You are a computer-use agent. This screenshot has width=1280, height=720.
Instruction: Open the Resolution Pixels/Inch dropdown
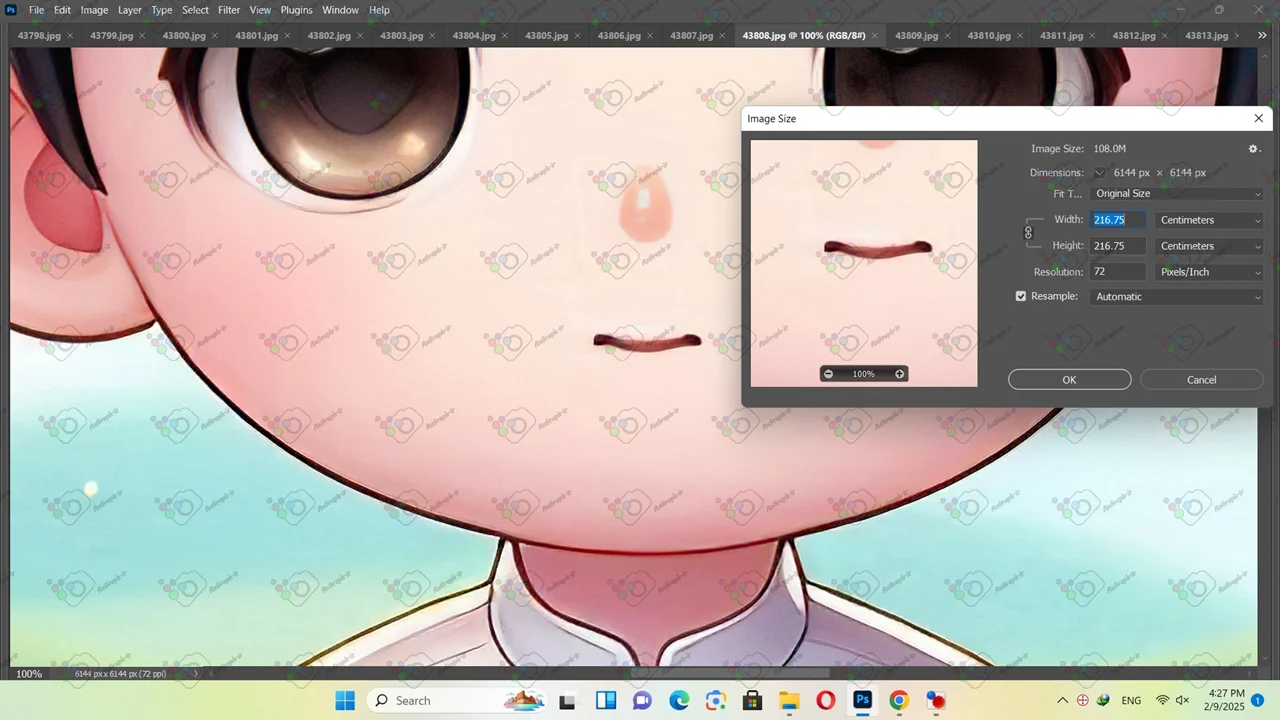1209,272
